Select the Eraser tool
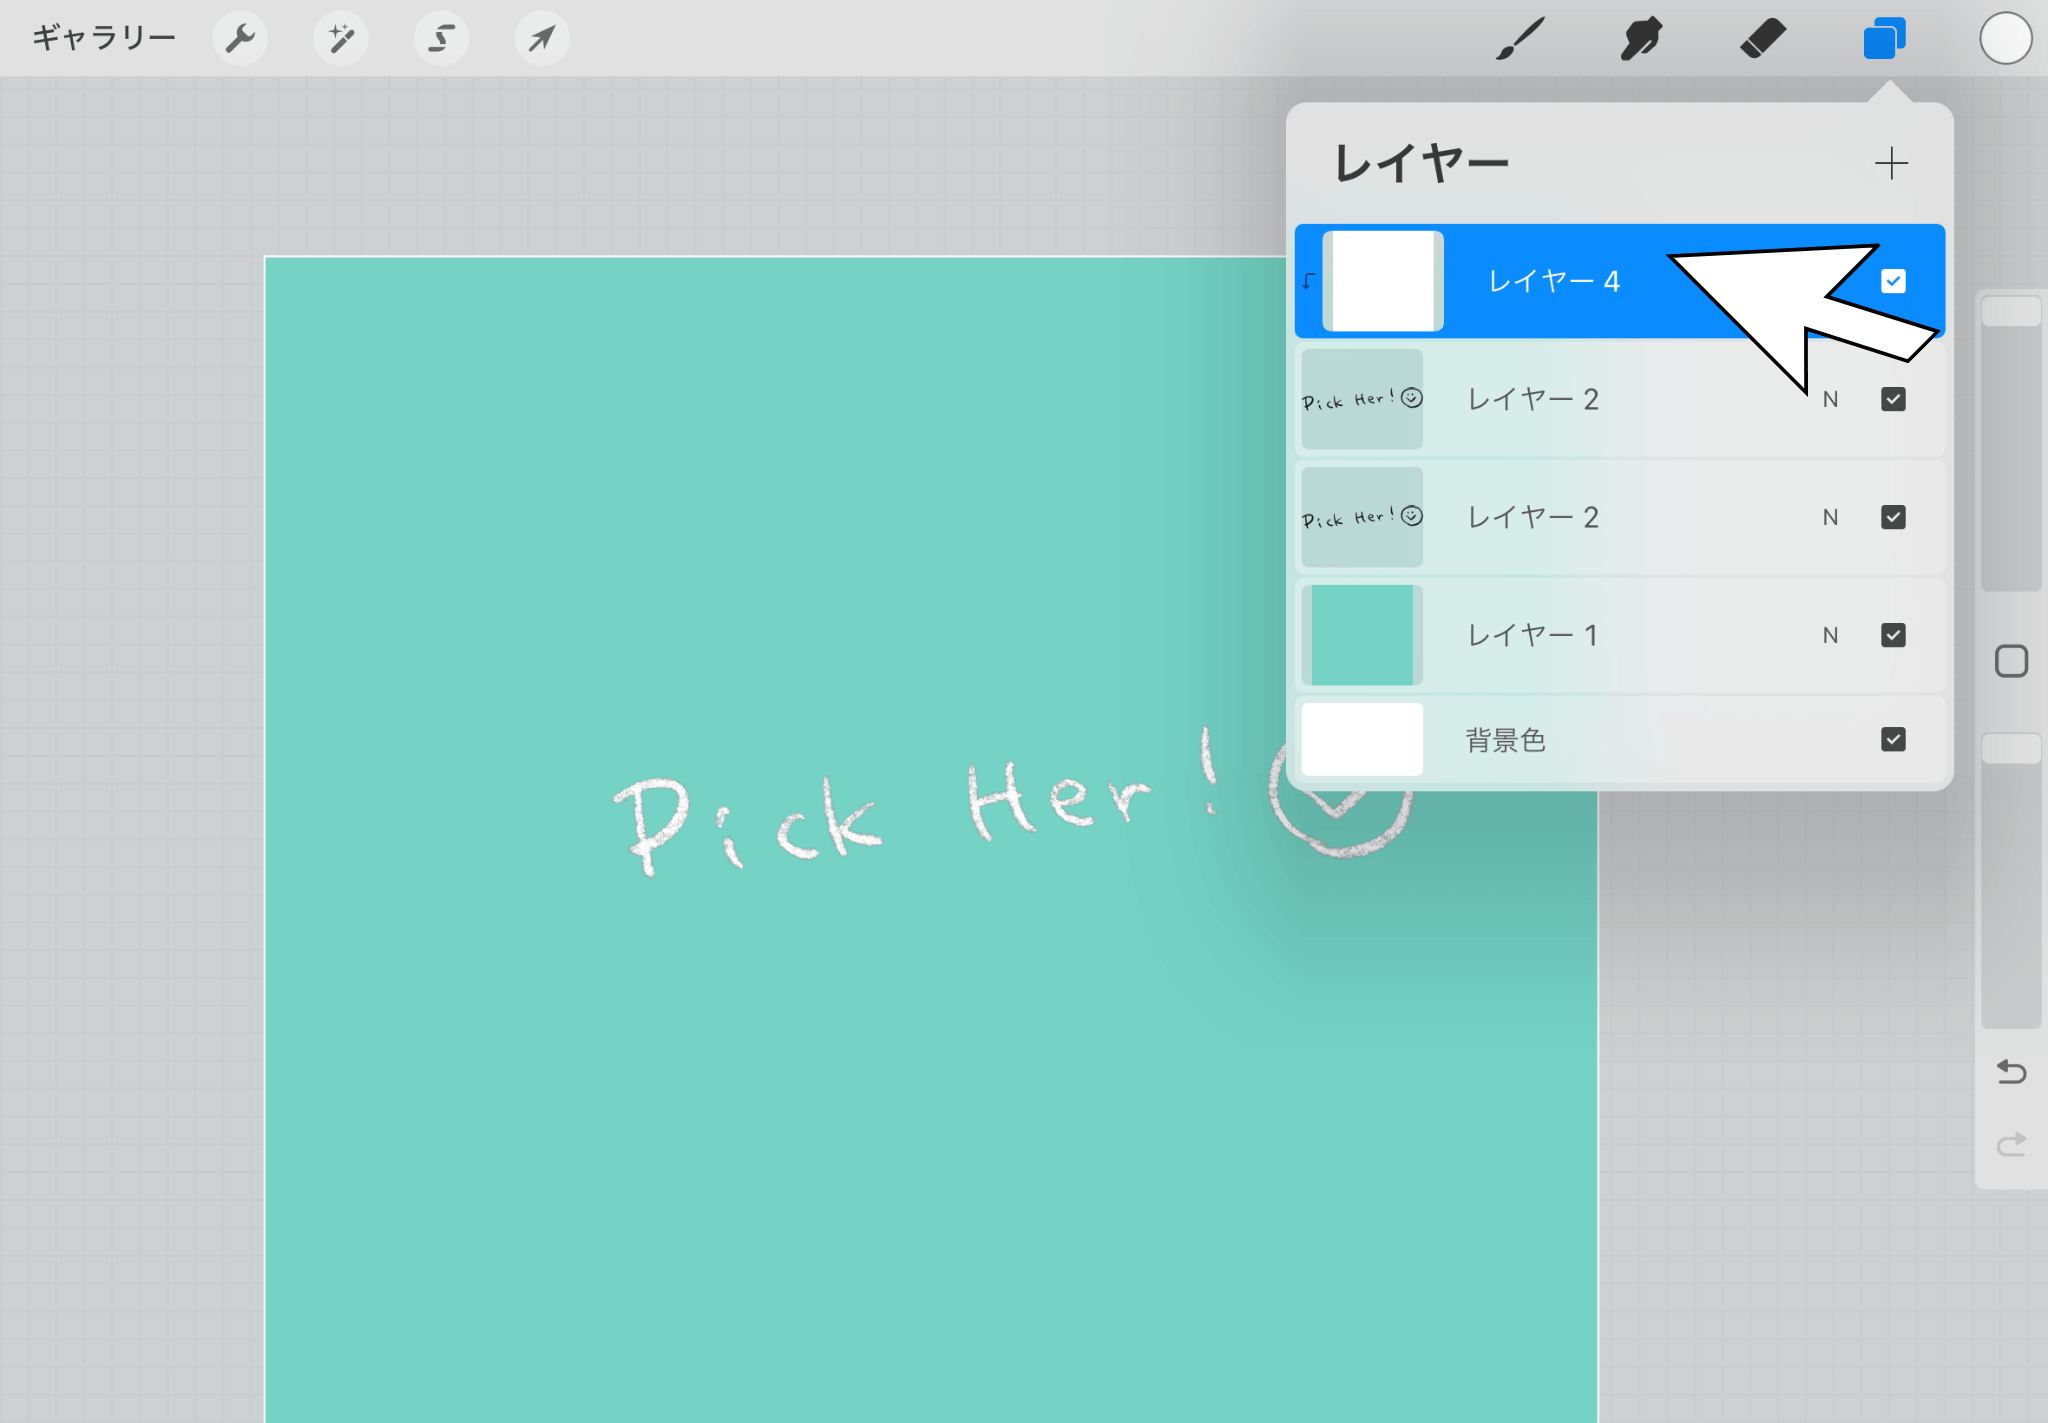The height and width of the screenshot is (1423, 2048). click(x=1762, y=39)
